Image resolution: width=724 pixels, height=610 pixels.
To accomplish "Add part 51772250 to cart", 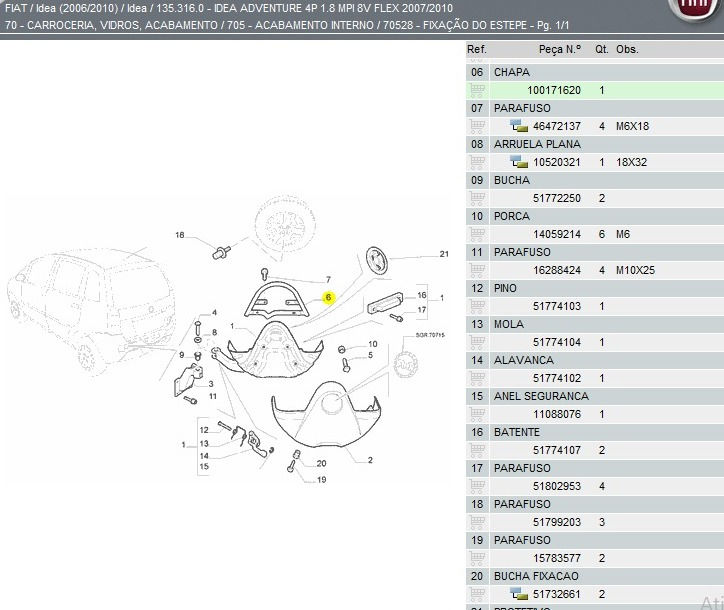I will pyautogui.click(x=477, y=198).
